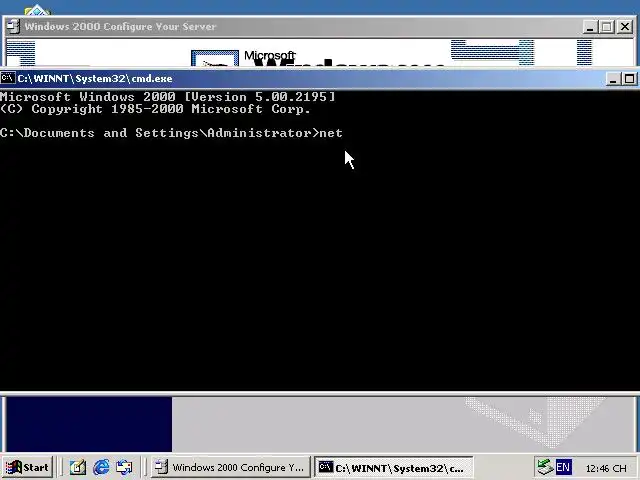Click the Copyright 1985-2000 Microsoft Corp. line

point(155,109)
